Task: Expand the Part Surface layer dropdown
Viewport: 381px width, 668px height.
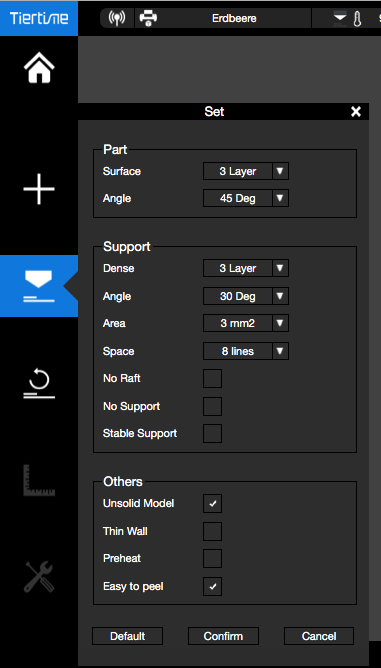Action: pyautogui.click(x=246, y=171)
